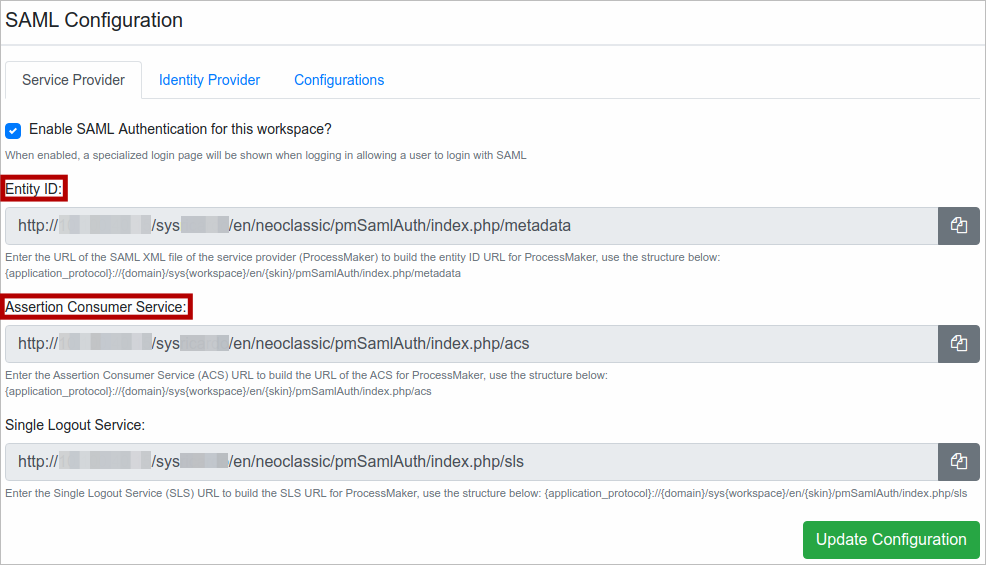Click the 'Enable SAML Authentication for this workspace?' label

click(180, 129)
